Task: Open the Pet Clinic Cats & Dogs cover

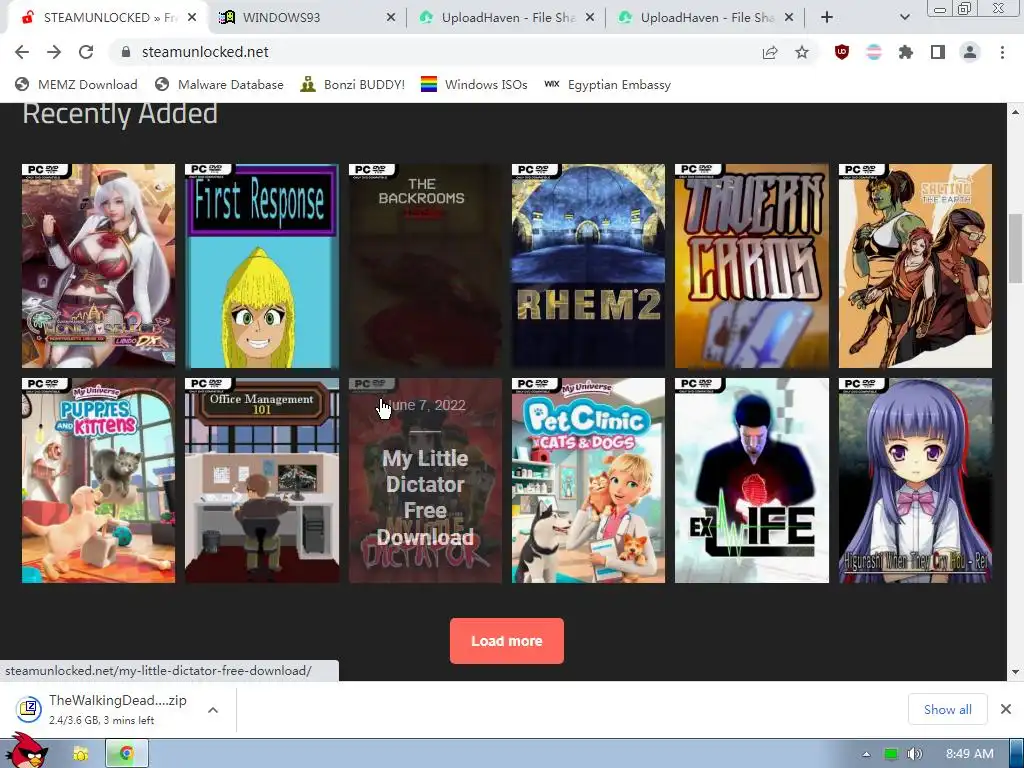Action: tap(588, 480)
